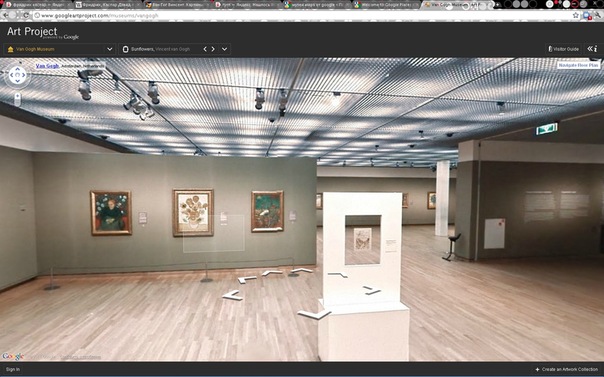This screenshot has height=377, width=604.
Task: Open the Van Gogh link in street view
Action: pyautogui.click(x=47, y=66)
